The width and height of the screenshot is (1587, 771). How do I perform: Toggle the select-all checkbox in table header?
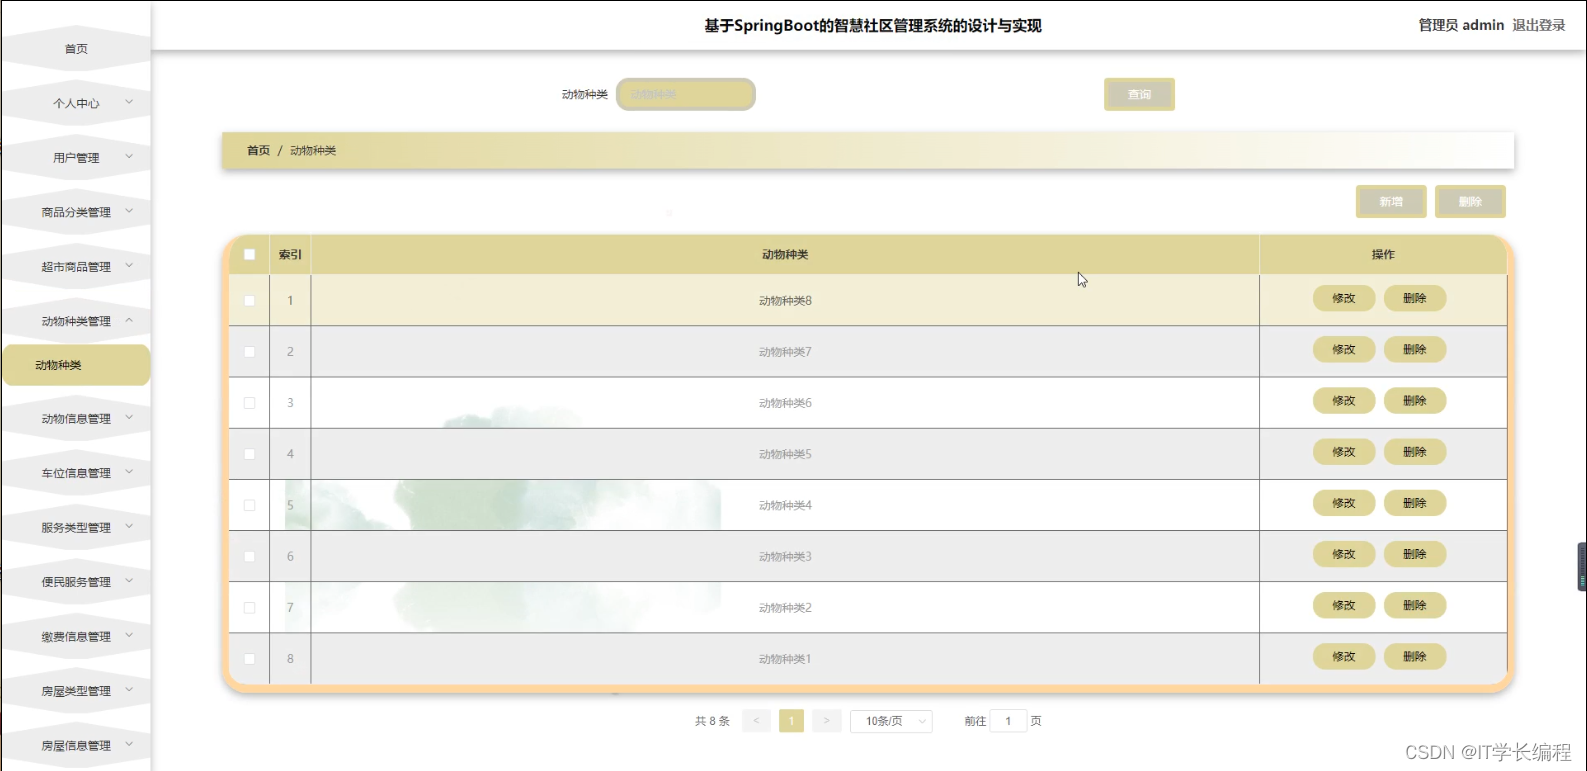[249, 254]
